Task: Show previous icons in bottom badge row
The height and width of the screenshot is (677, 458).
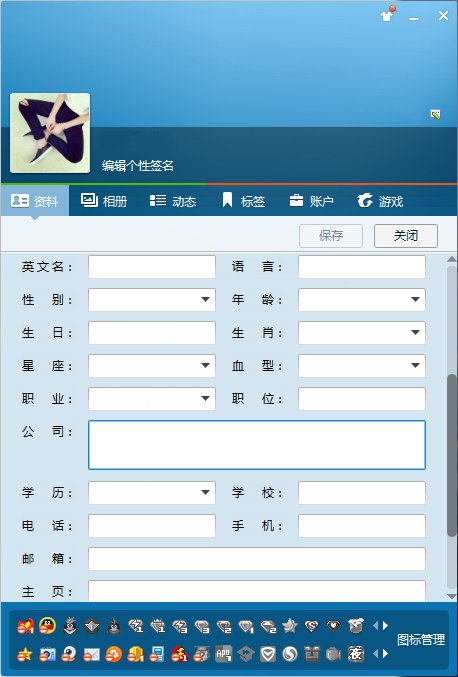Action: pyautogui.click(x=375, y=654)
